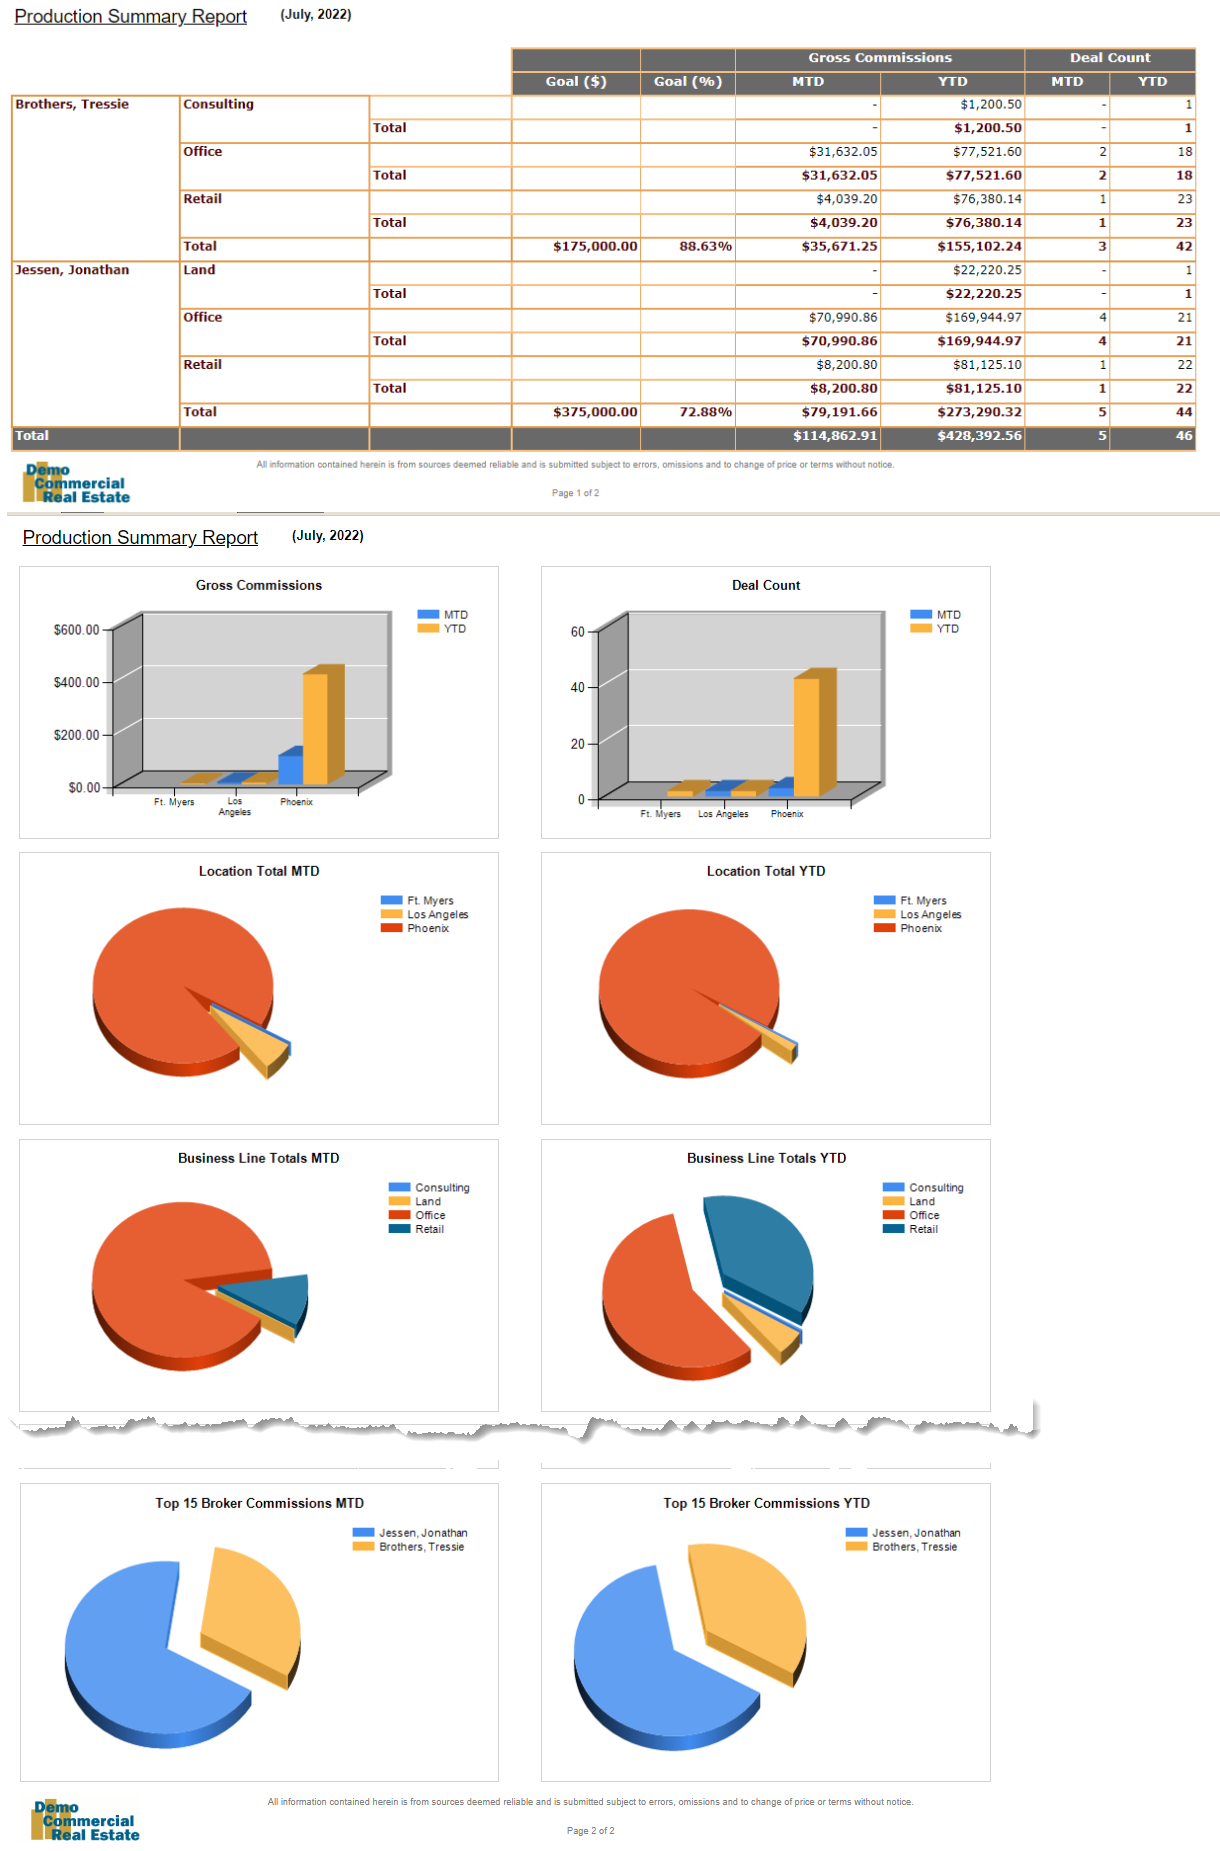Click Jessen, Jonathan legend swatch in Broker Commissions MTD
Screen dimensions: 1220x1851
[x=363, y=1533]
